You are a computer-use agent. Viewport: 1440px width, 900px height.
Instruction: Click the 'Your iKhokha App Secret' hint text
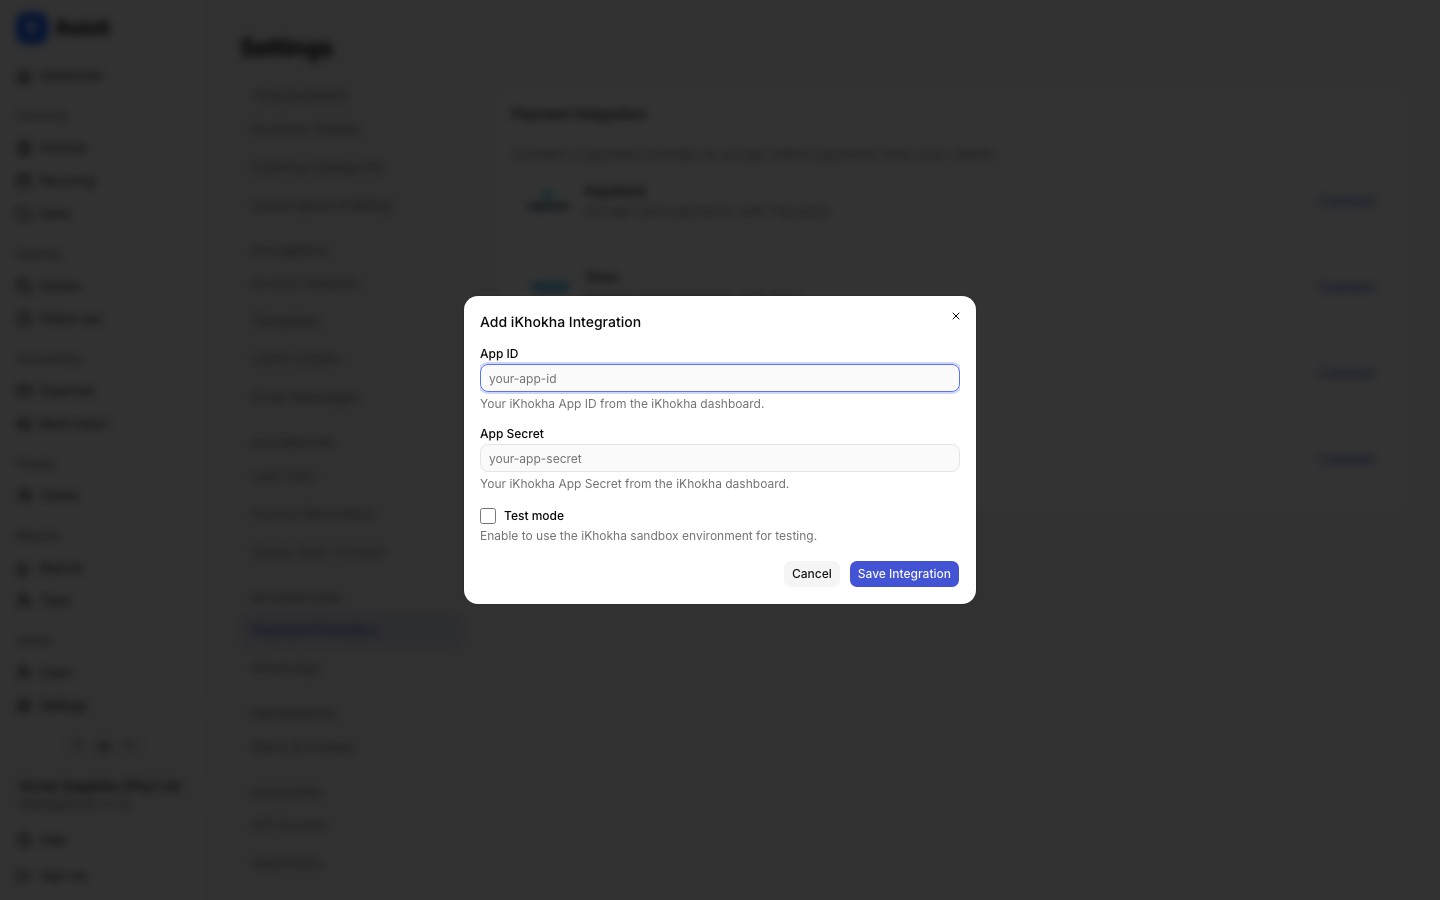[x=634, y=484]
